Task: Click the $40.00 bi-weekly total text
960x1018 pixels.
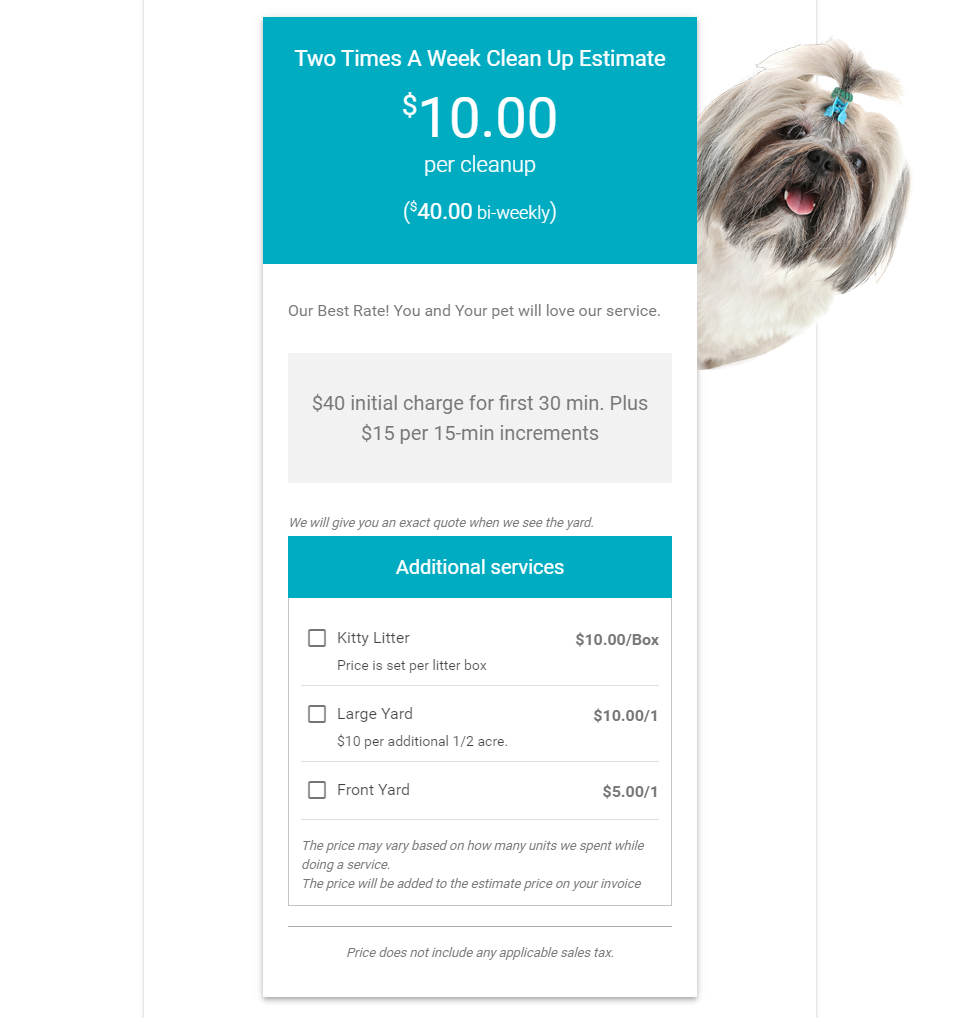Action: [x=480, y=212]
